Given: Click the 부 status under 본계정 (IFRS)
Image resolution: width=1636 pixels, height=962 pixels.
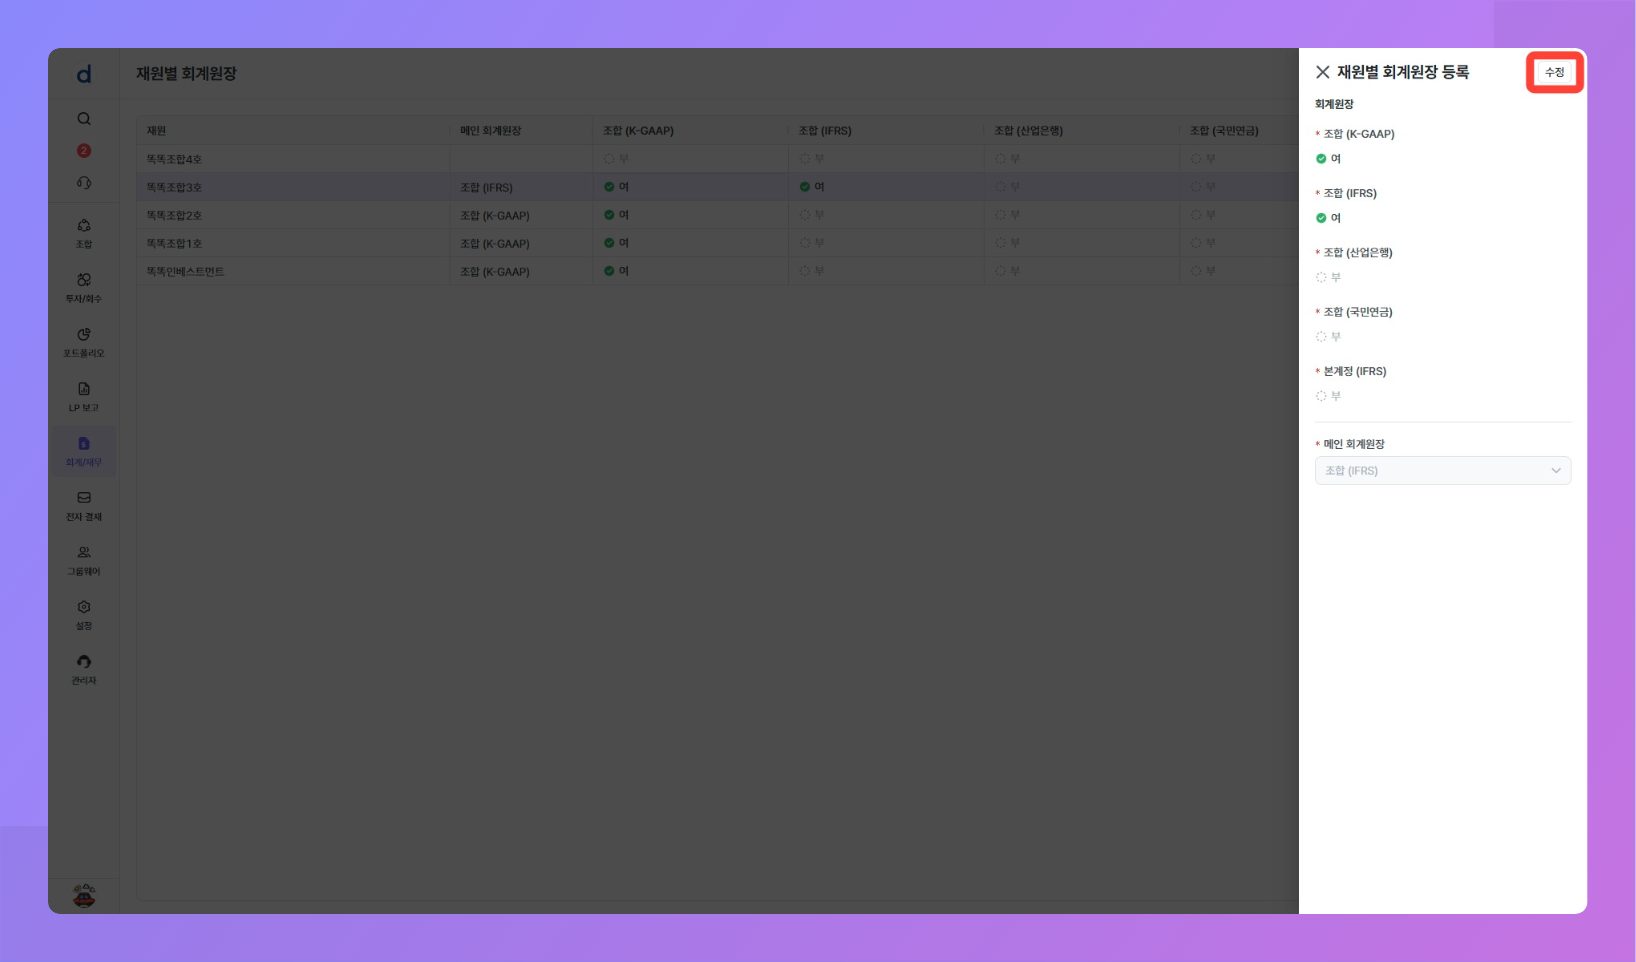Looking at the screenshot, I should point(1328,396).
